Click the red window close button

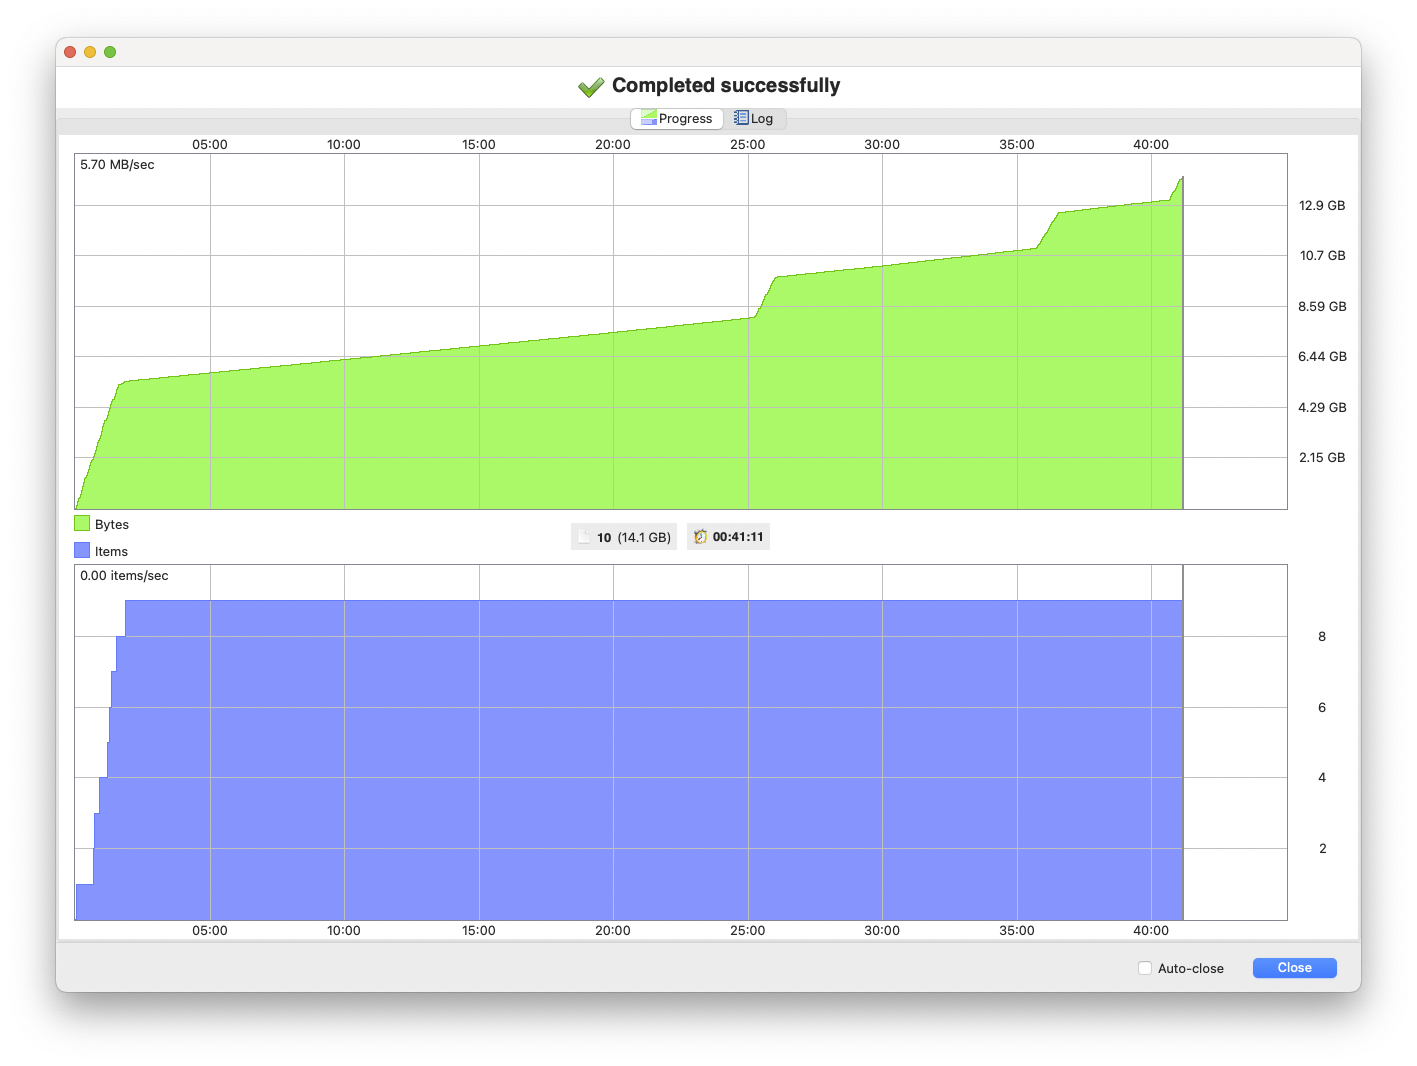[70, 52]
